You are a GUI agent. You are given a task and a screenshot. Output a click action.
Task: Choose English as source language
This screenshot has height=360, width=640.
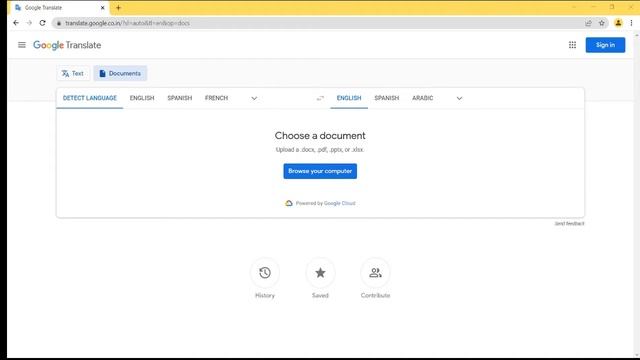pyautogui.click(x=142, y=98)
